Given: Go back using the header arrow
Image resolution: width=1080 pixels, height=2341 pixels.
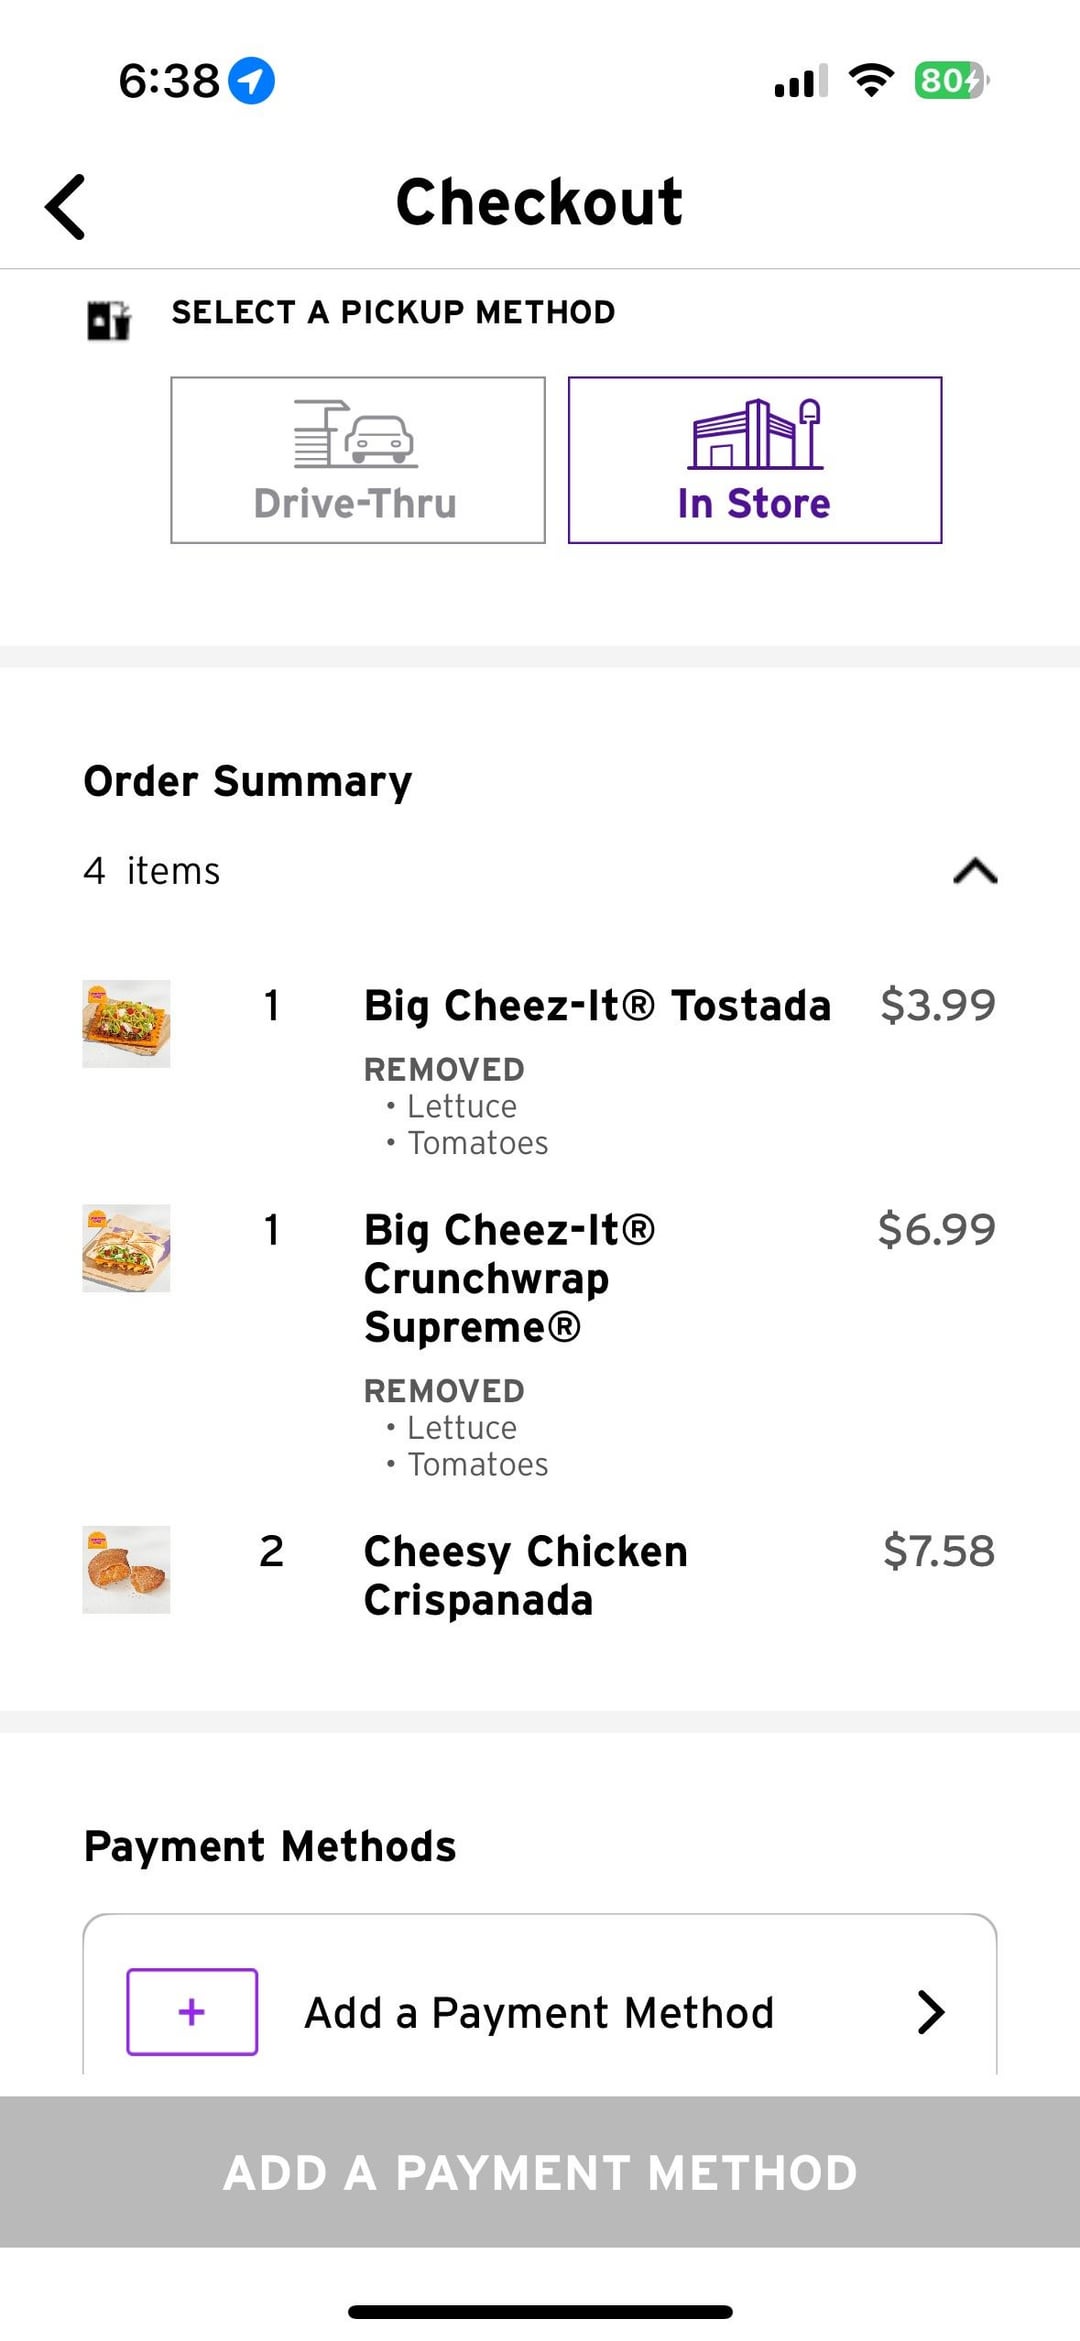Looking at the screenshot, I should point(66,207).
